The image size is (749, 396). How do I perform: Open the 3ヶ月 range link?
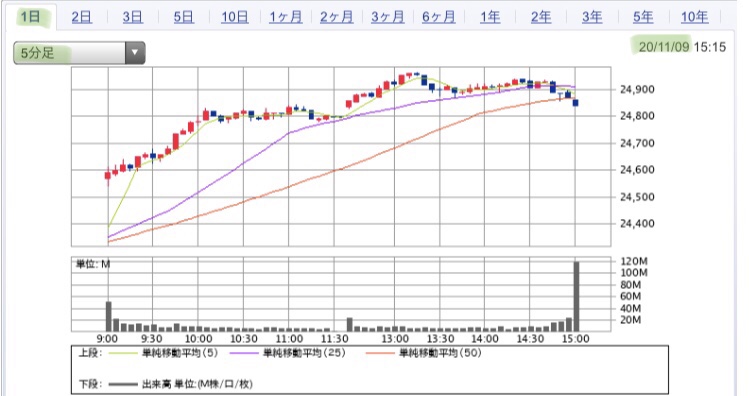[388, 17]
